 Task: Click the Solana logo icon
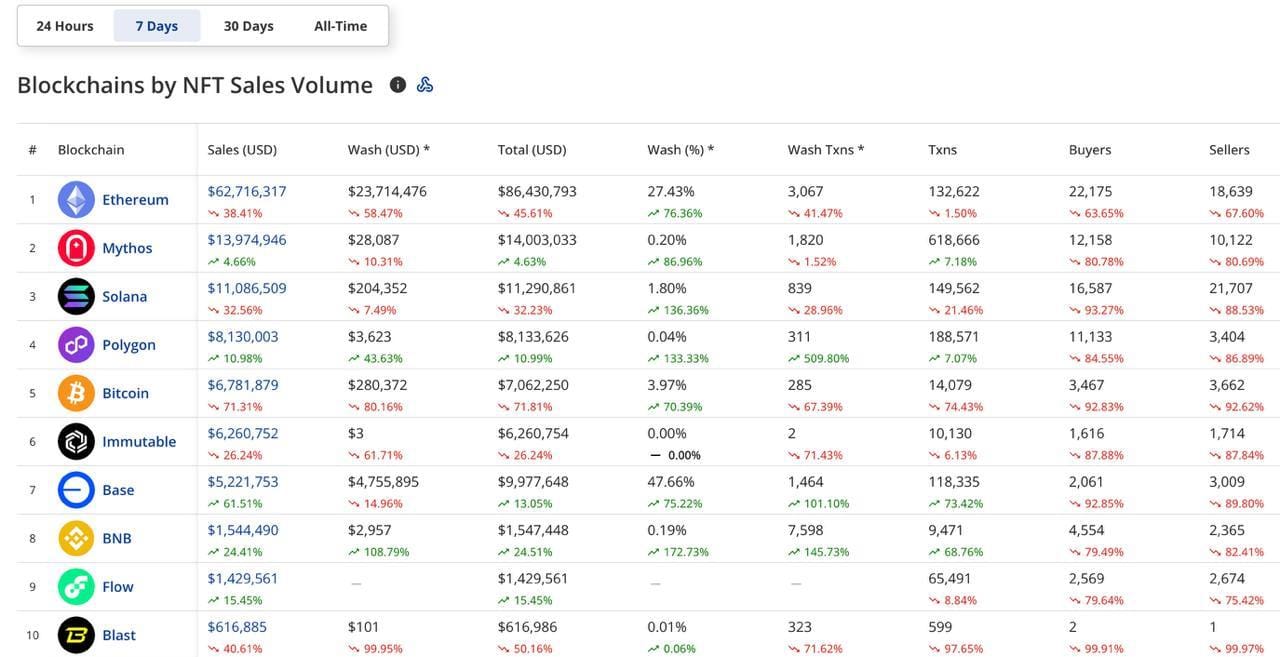tap(76, 297)
